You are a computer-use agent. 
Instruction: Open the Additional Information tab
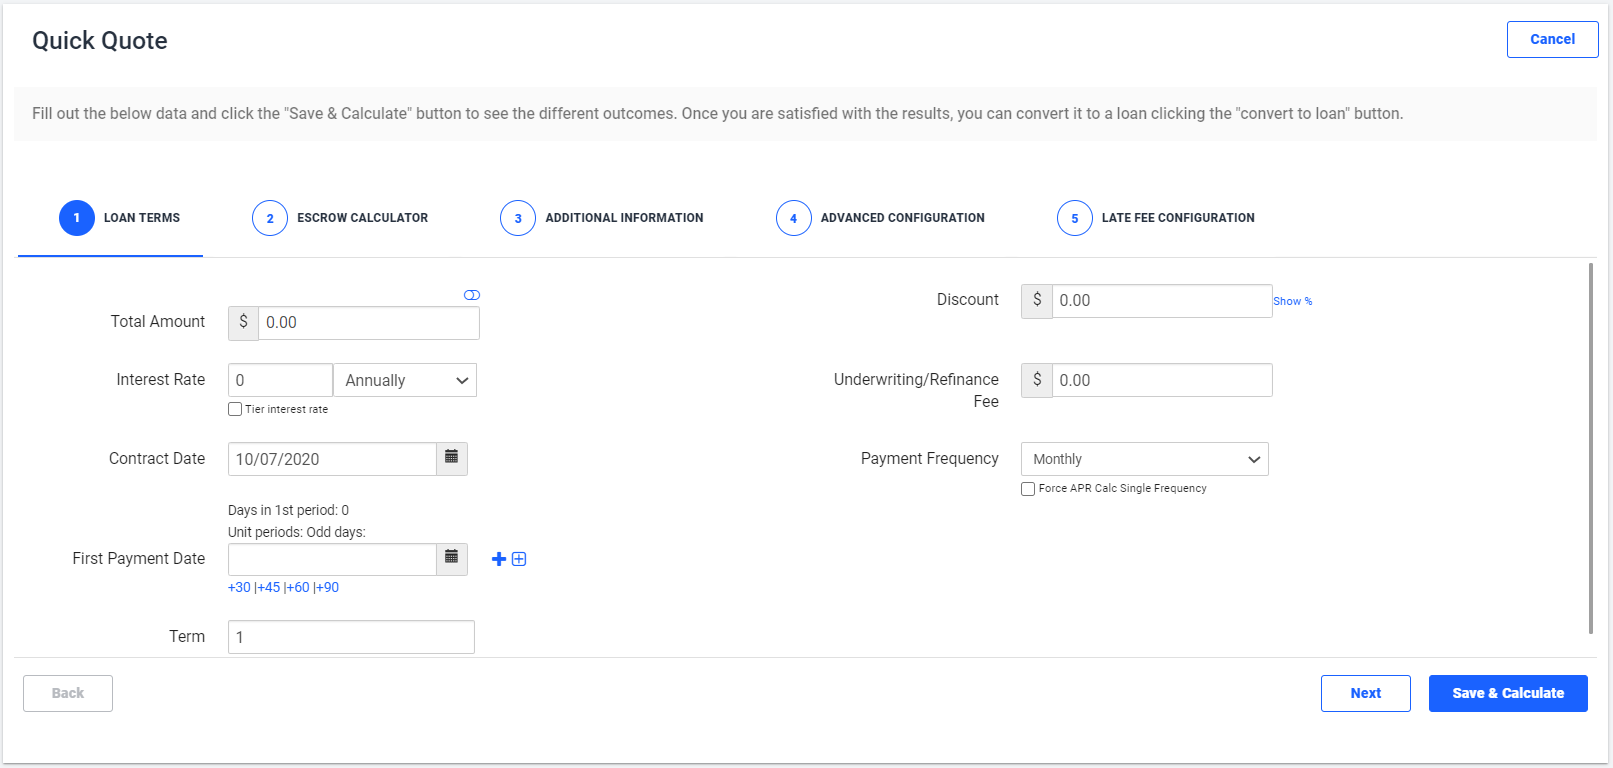click(602, 218)
